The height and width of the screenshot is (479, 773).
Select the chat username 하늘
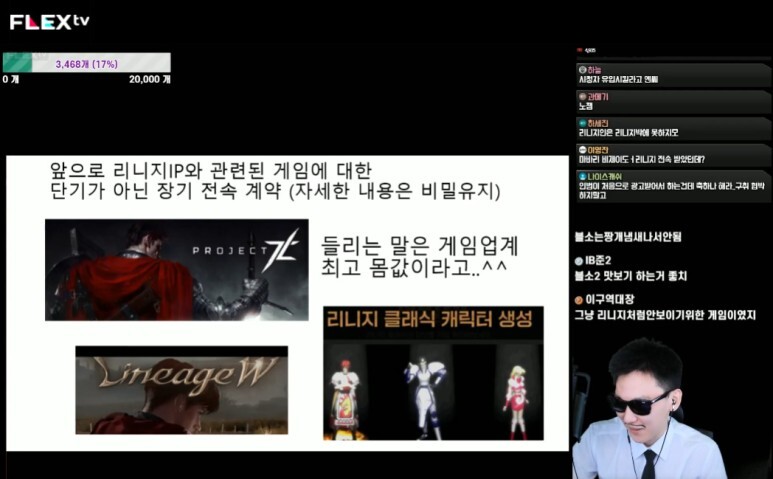(594, 70)
